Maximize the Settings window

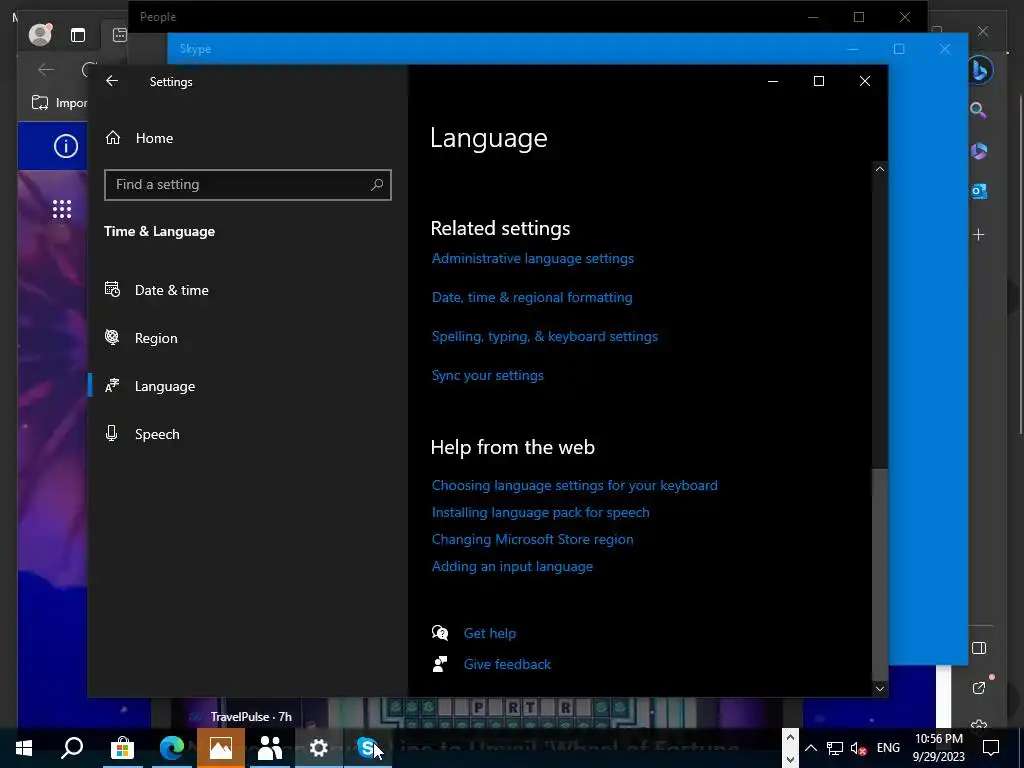tap(819, 81)
